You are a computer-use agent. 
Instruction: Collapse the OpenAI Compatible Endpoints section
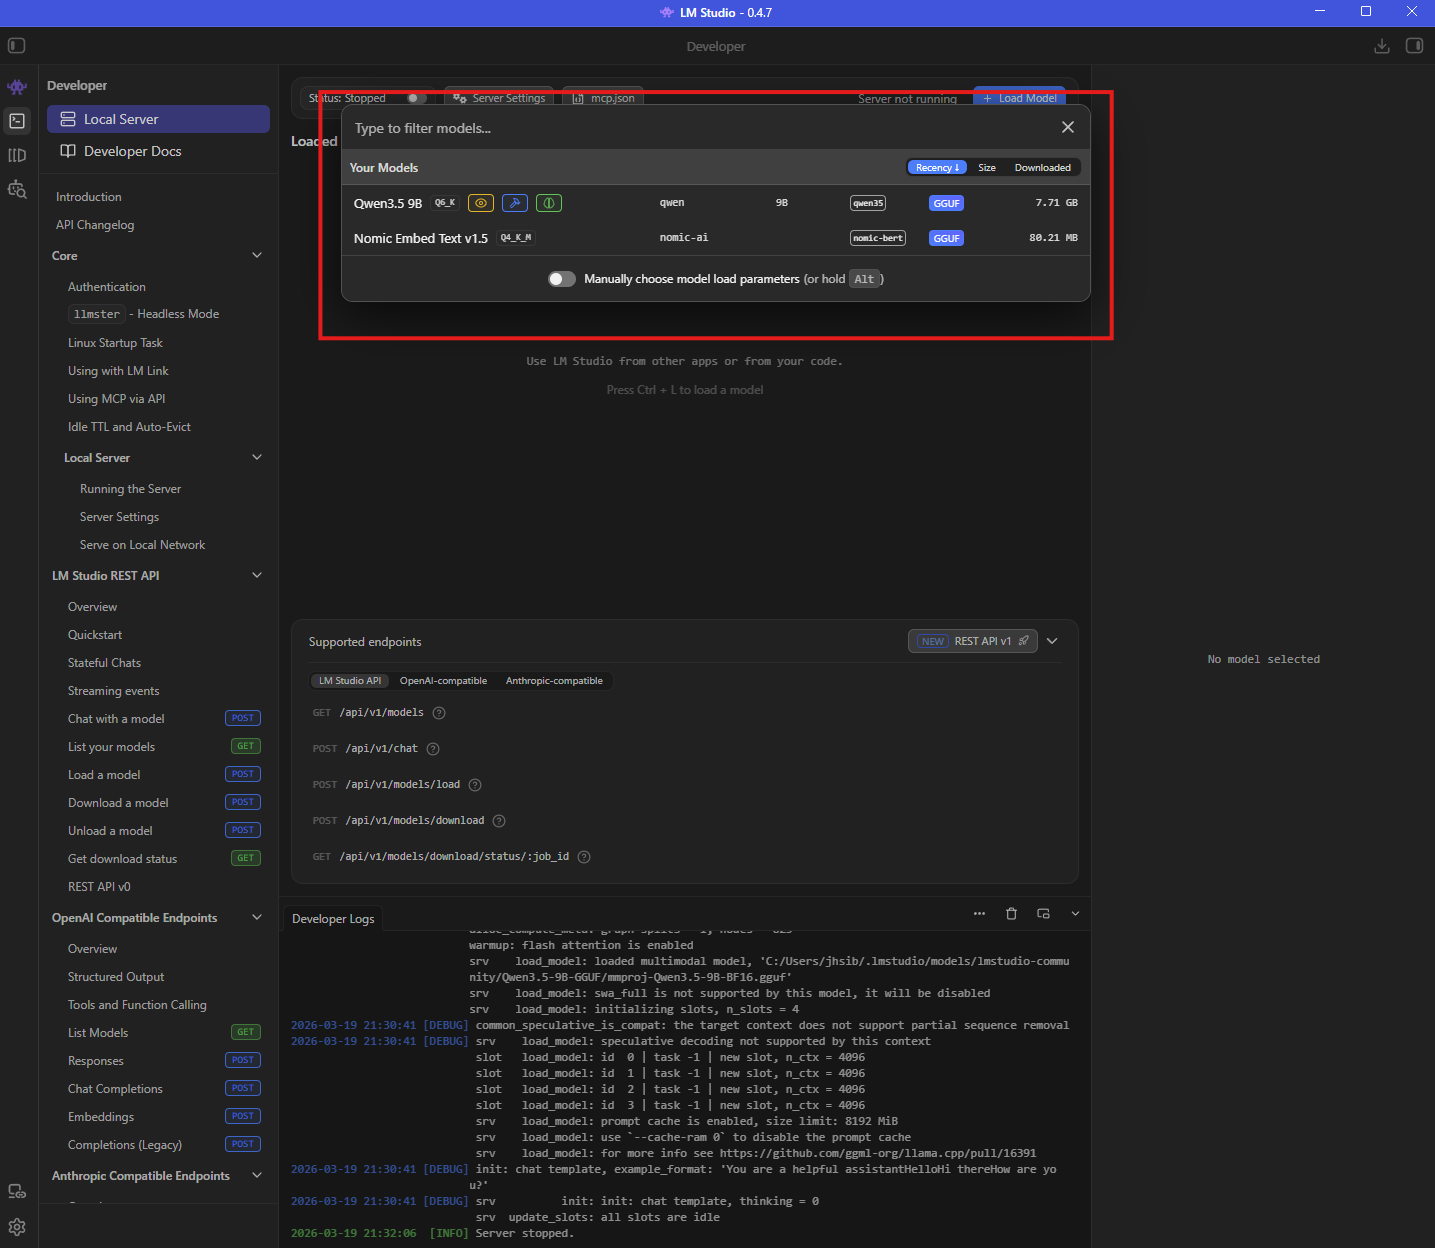click(x=257, y=917)
